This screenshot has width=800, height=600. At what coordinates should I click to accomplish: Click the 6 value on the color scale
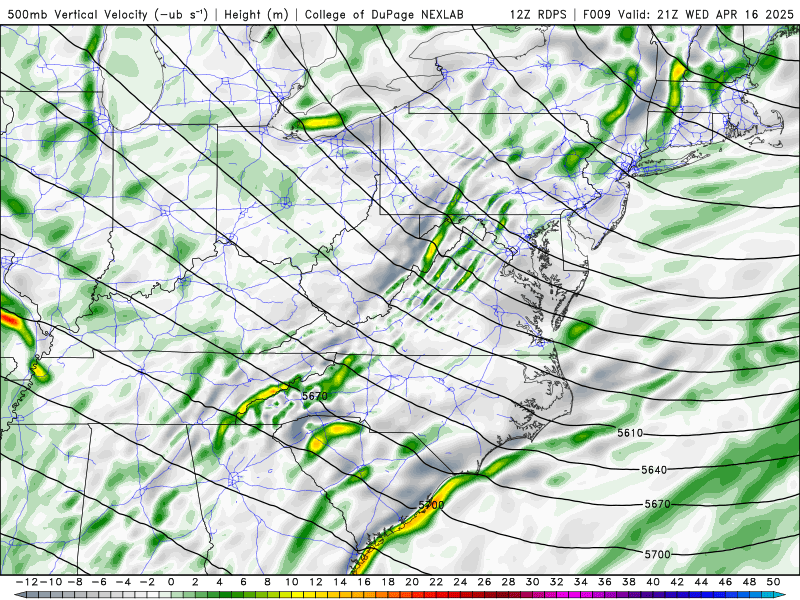[243, 582]
